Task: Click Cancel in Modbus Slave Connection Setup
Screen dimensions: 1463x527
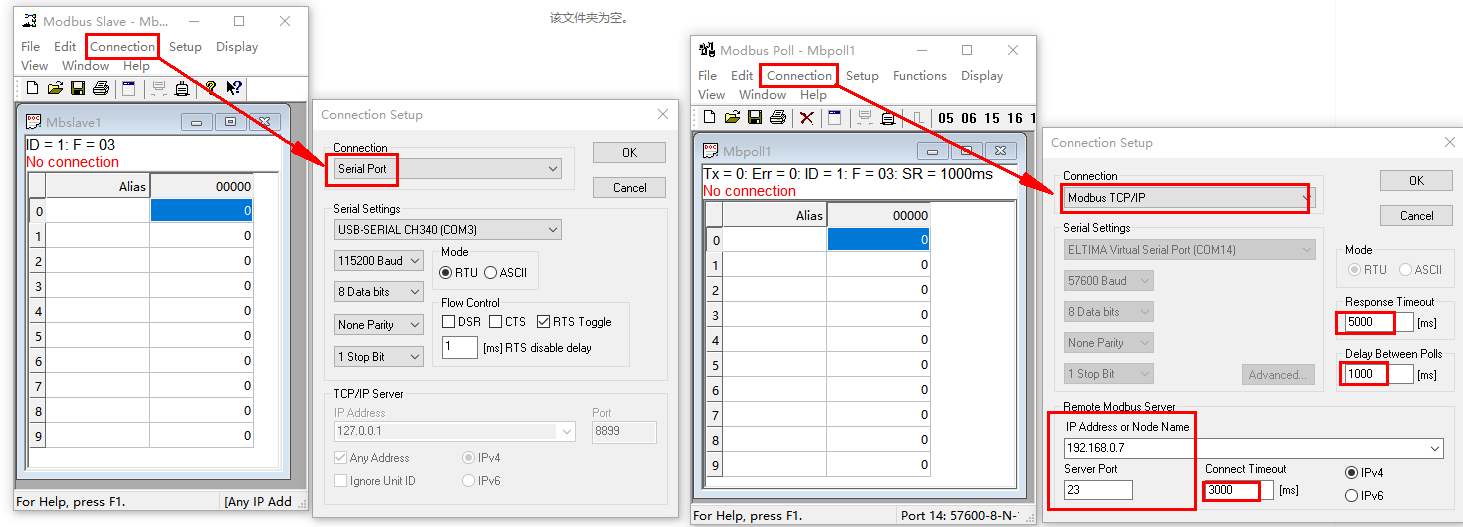Action: [x=629, y=188]
